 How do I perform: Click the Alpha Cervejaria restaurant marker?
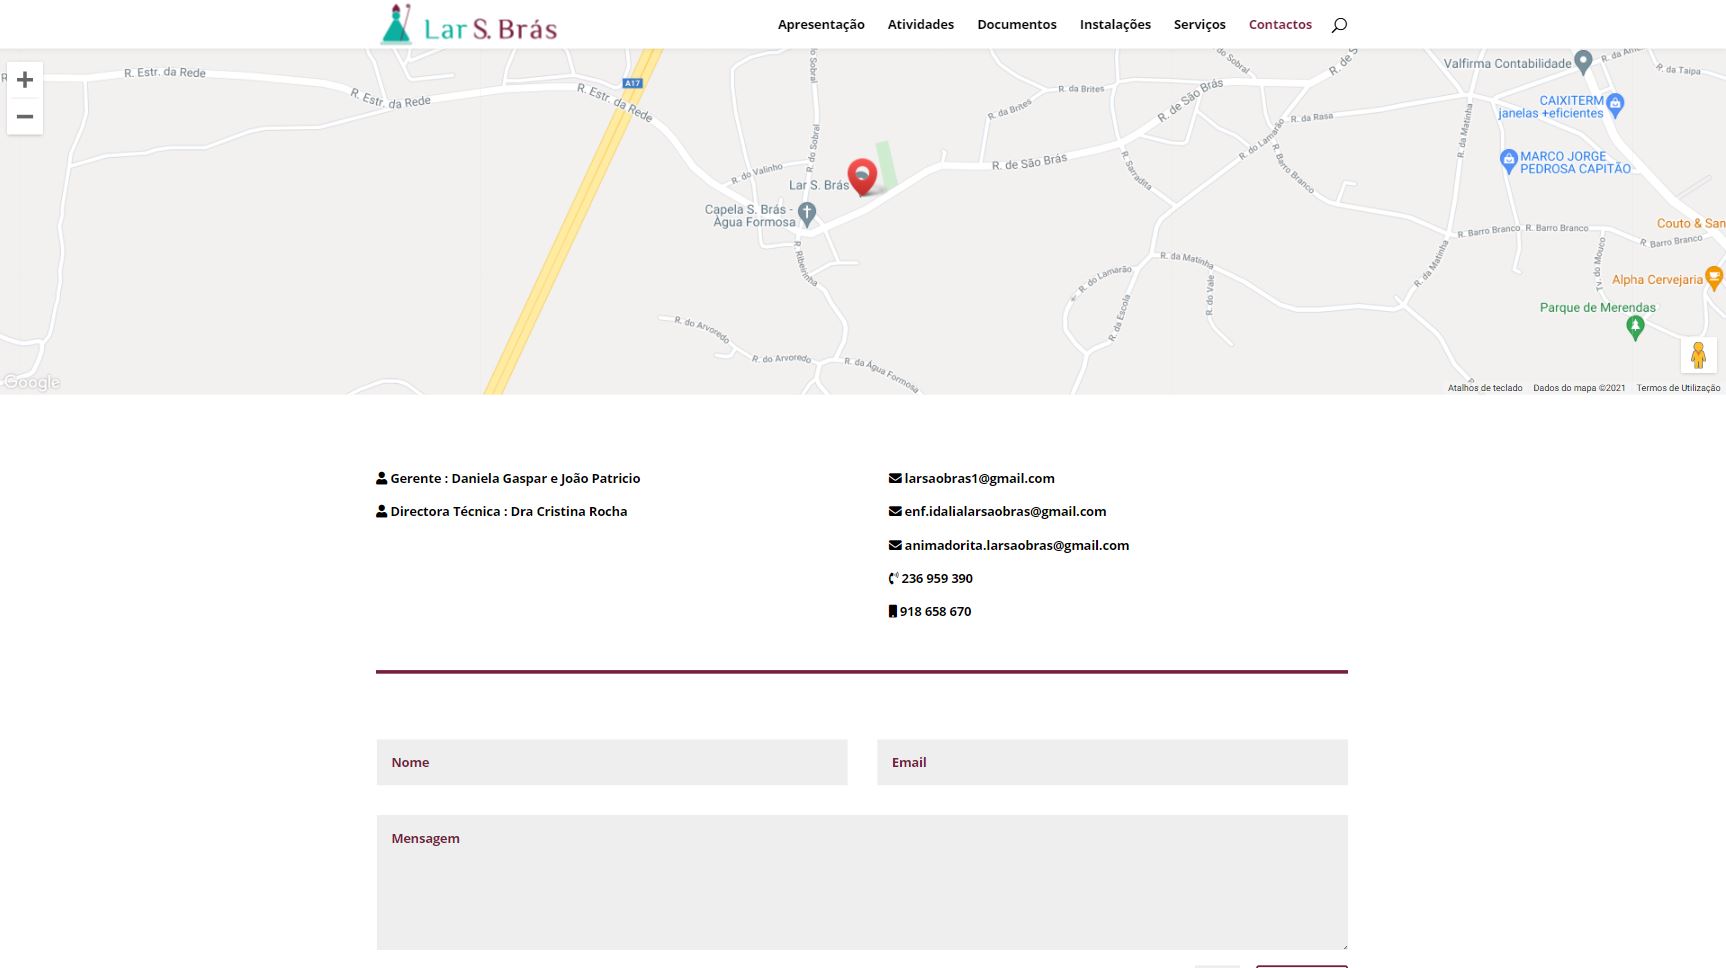coord(1714,278)
